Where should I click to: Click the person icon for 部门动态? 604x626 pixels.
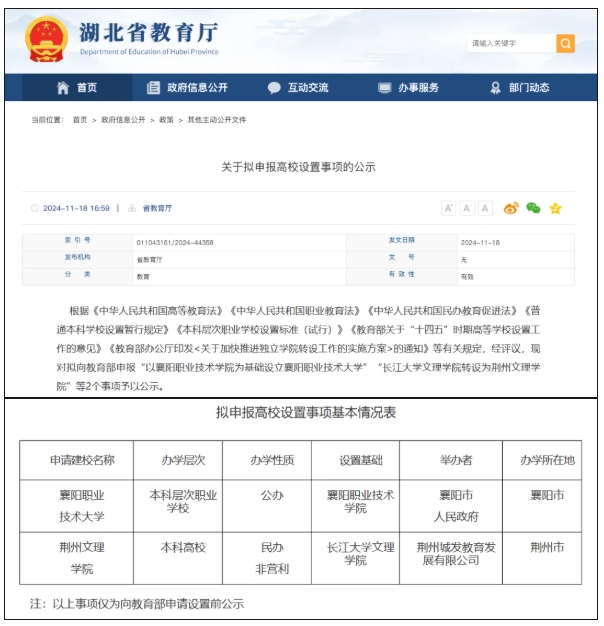click(495, 88)
